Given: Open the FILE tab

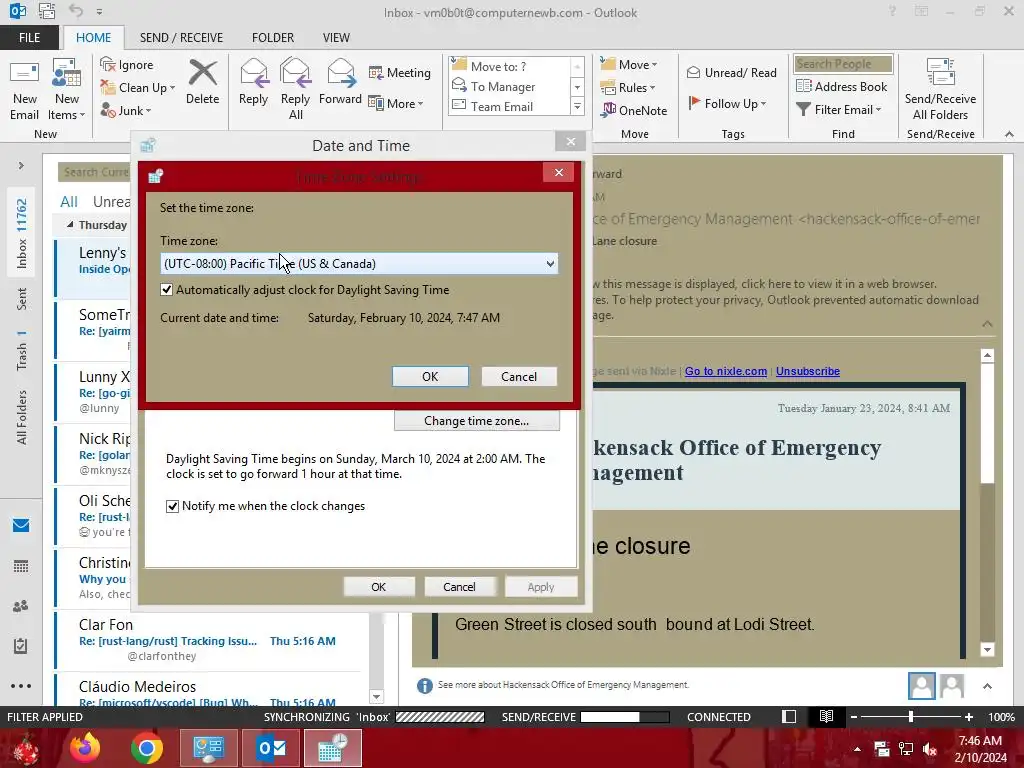Looking at the screenshot, I should click(29, 37).
